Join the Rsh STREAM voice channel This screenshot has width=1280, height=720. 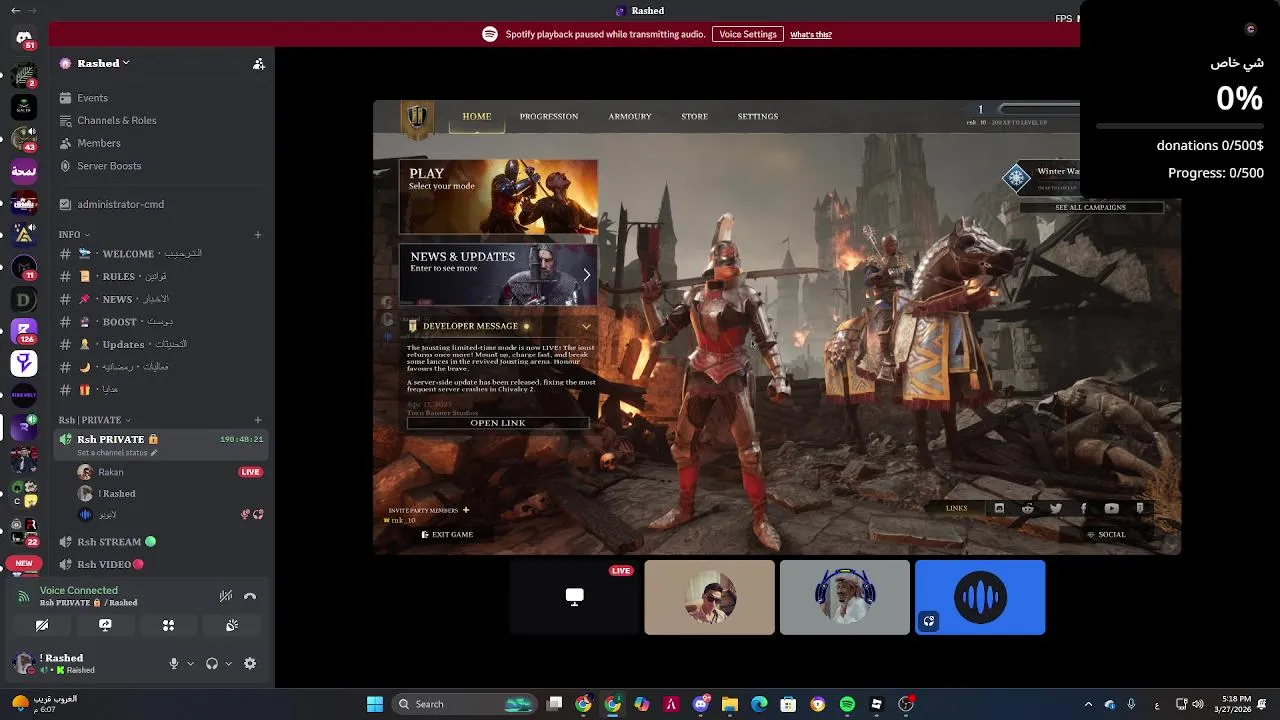pos(162,542)
